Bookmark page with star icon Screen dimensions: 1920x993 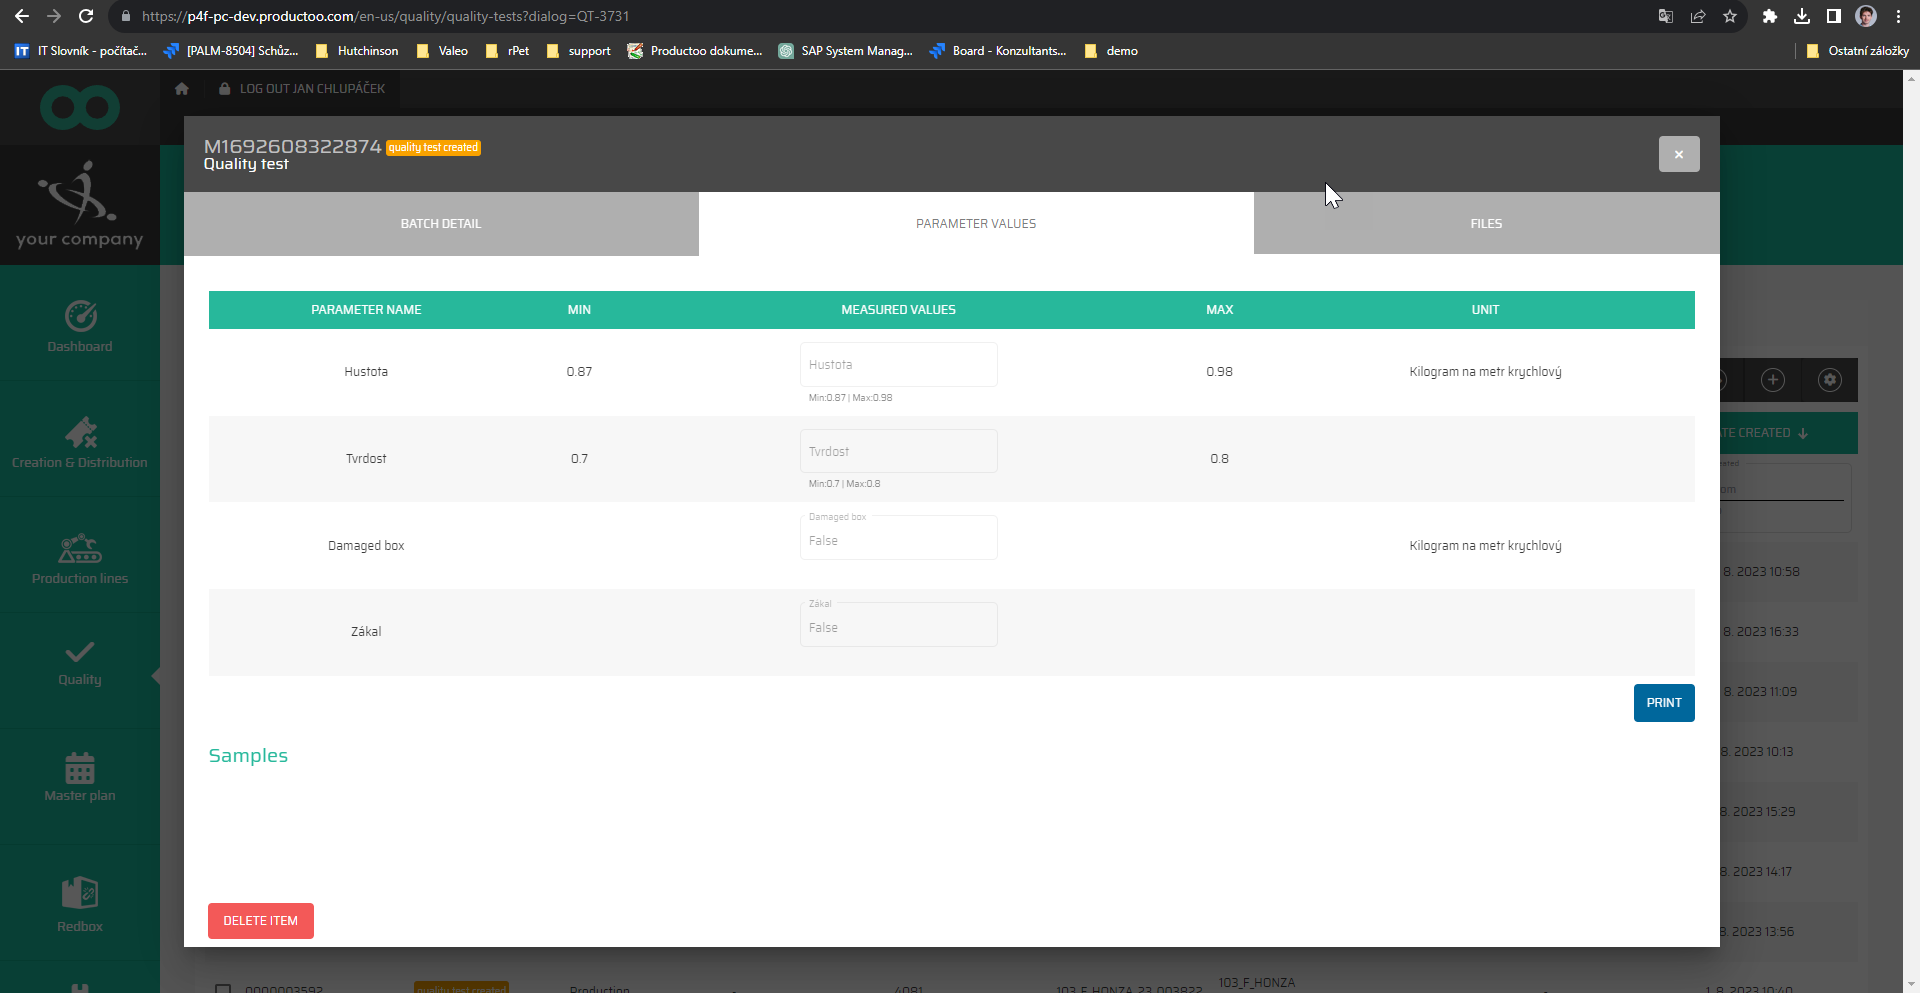coord(1730,16)
